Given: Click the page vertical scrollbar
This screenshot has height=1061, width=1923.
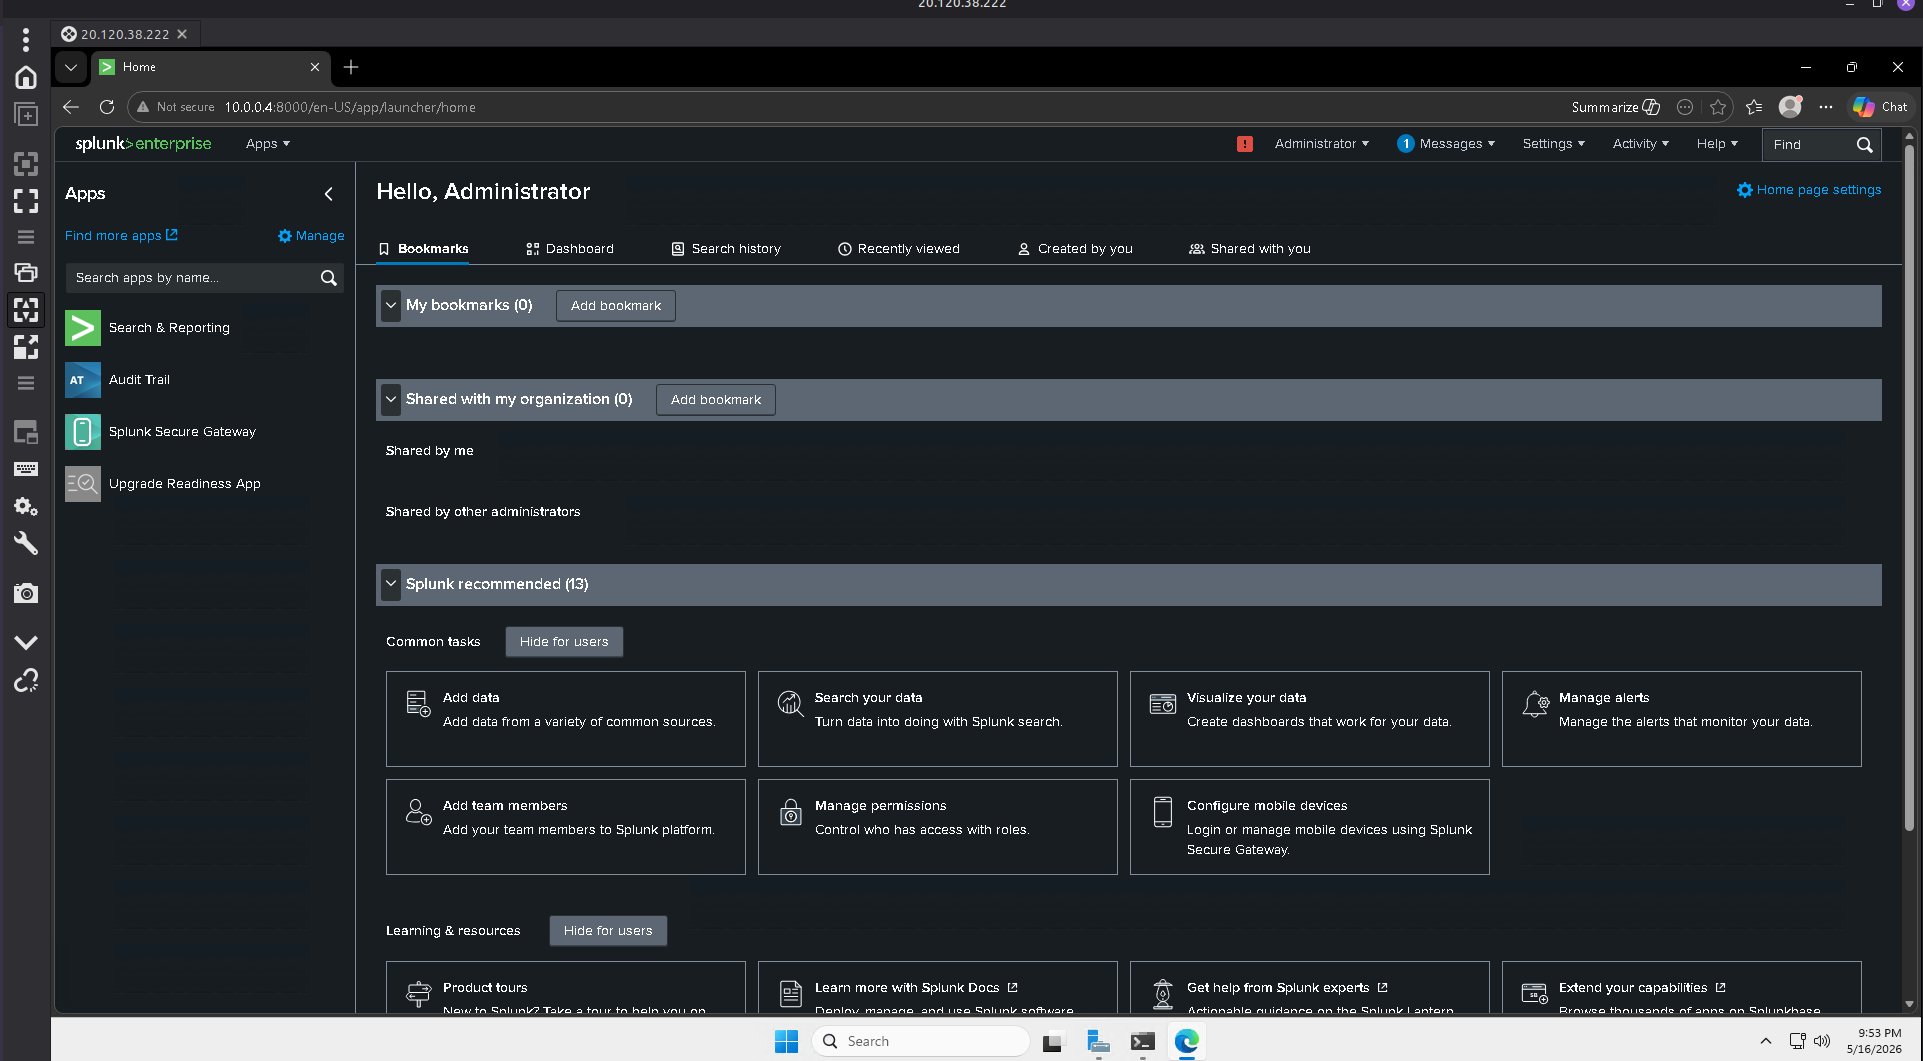Looking at the screenshot, I should 1909,490.
